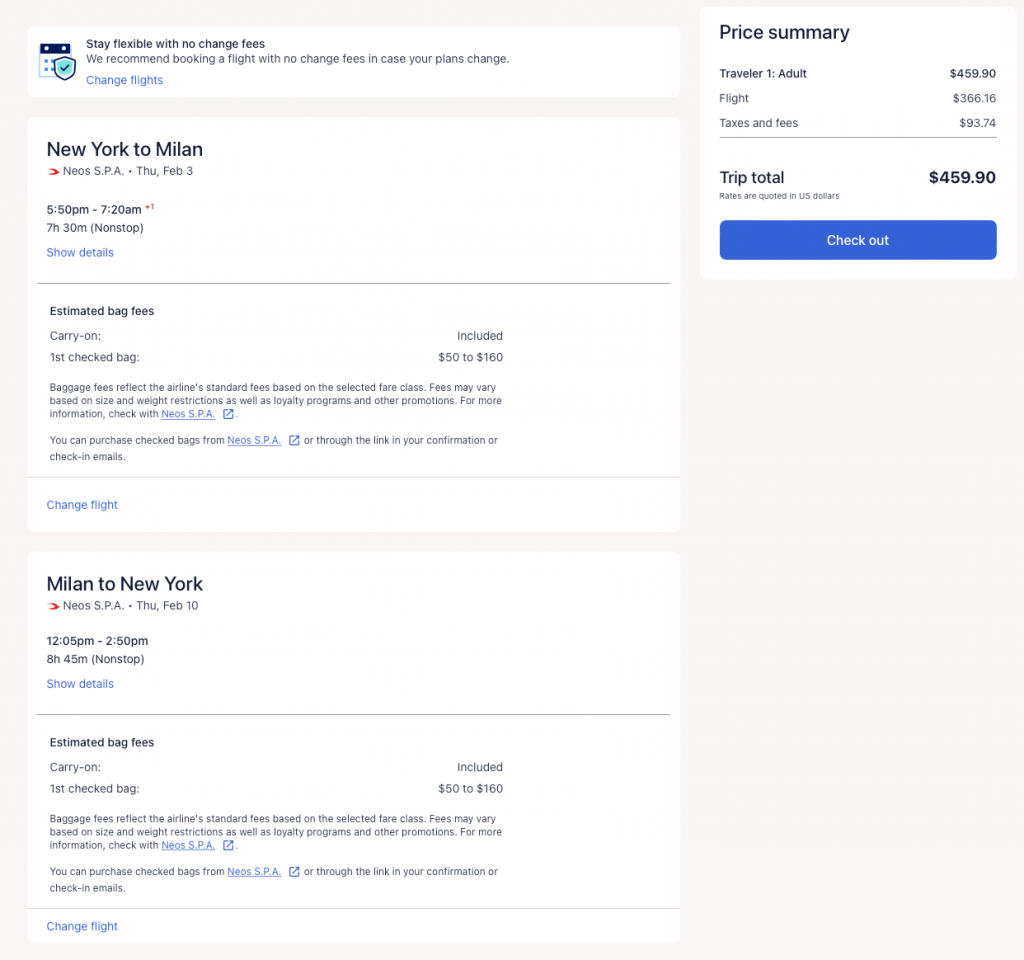The image size is (1024, 960).
Task: Open the Change flights link in top banner
Action: click(x=124, y=80)
